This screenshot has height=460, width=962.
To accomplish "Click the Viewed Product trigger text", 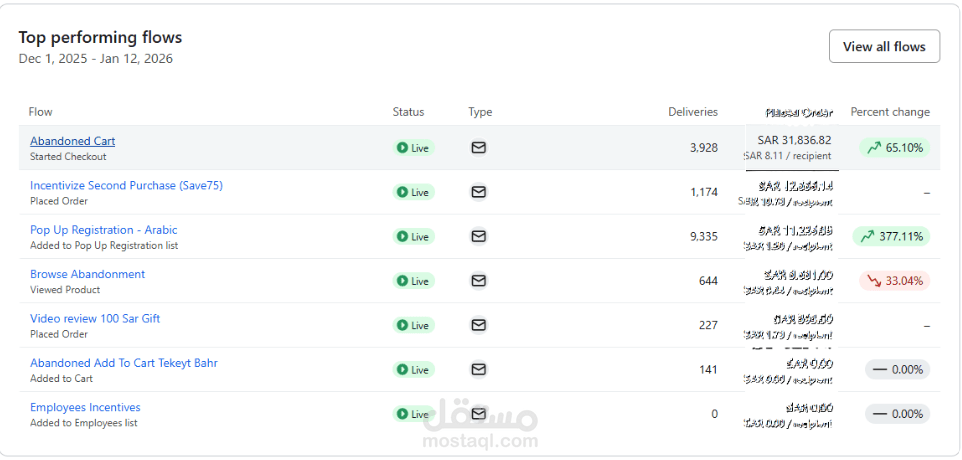I will 65,289.
